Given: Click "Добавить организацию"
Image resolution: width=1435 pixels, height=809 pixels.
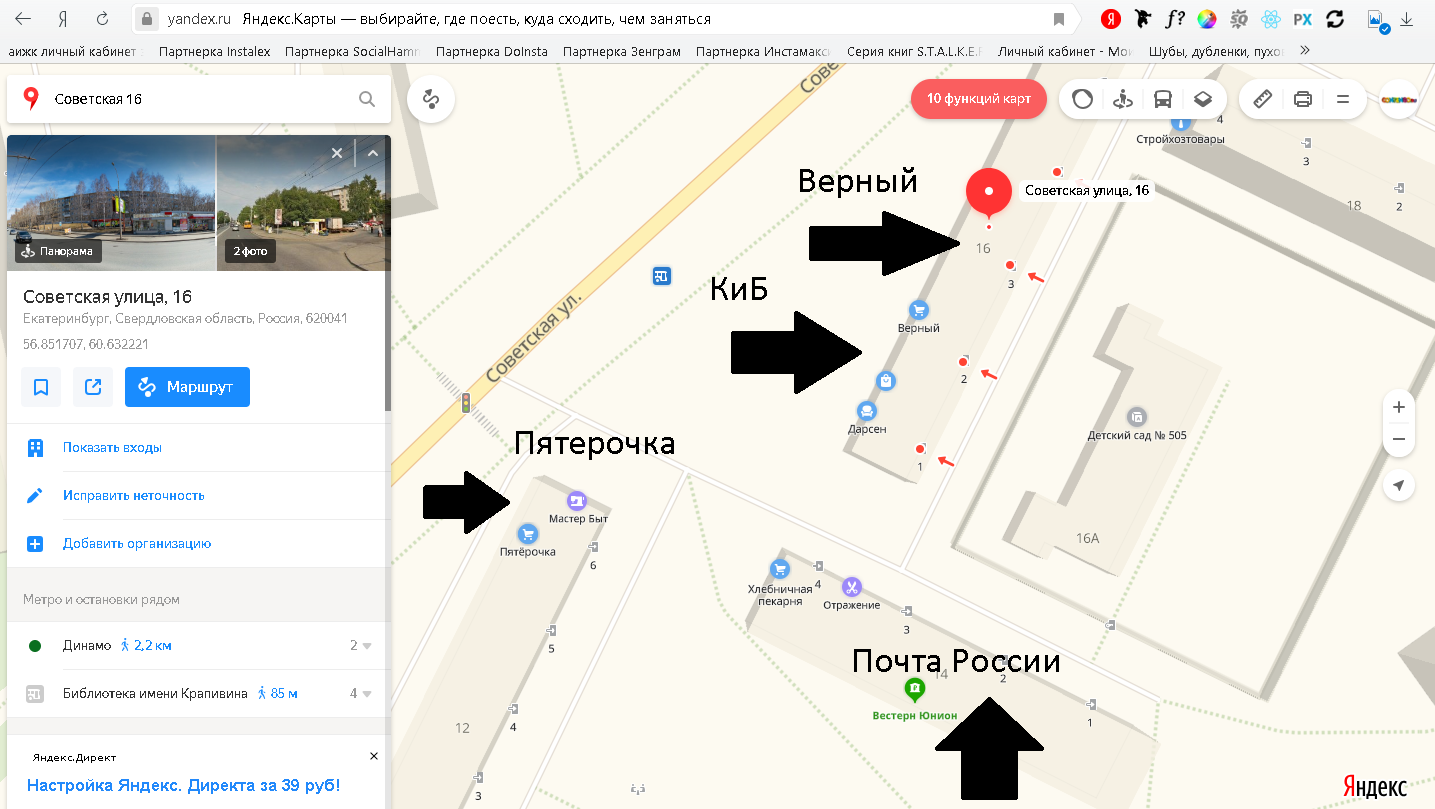Looking at the screenshot, I should click(x=137, y=544).
